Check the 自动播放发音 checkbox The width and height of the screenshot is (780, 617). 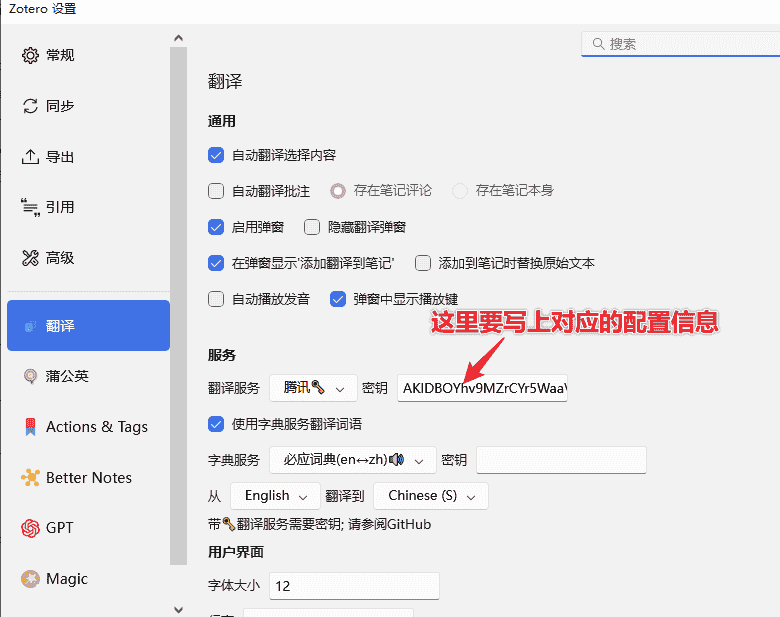point(216,299)
